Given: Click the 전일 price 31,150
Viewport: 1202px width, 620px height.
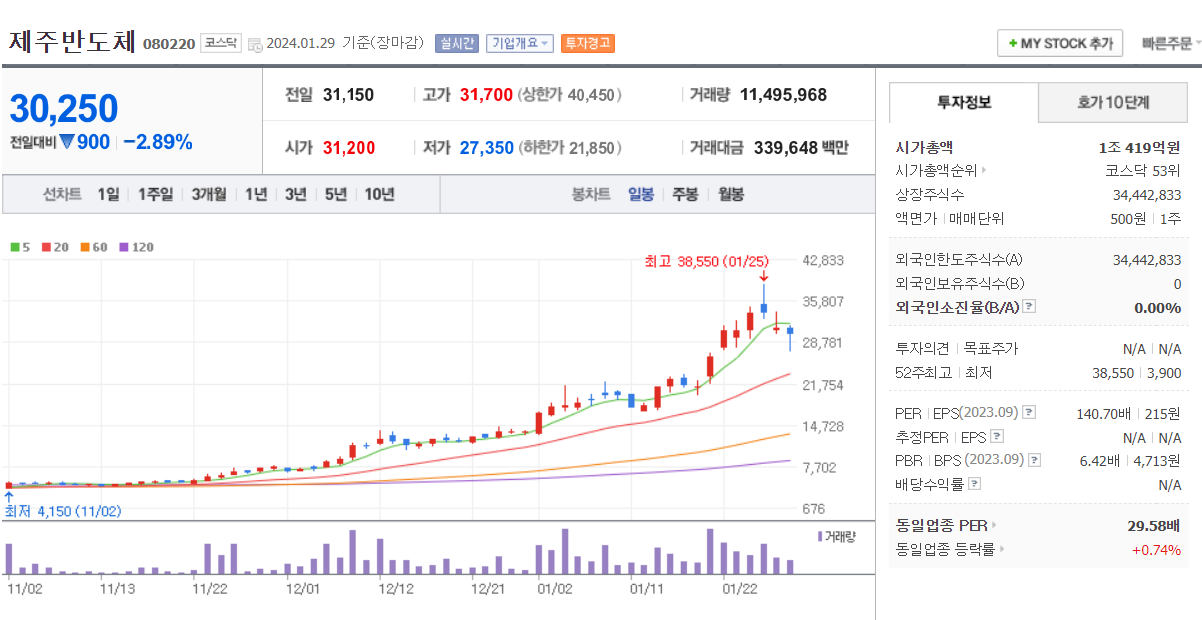Looking at the screenshot, I should tap(348, 95).
